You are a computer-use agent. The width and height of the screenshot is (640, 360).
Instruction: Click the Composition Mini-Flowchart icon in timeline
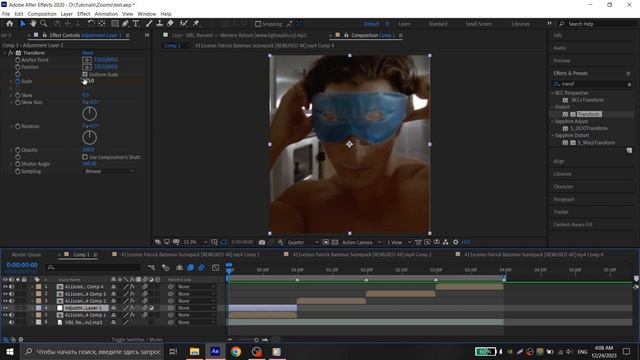(x=151, y=268)
